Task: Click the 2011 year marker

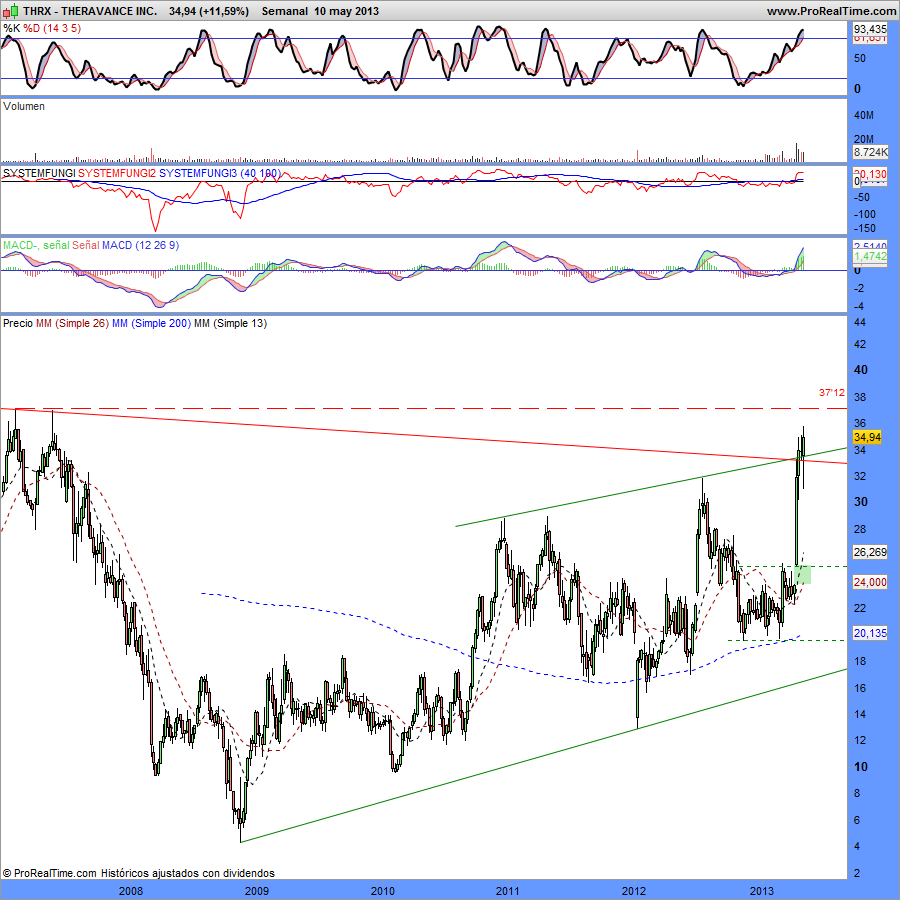Action: coord(507,891)
